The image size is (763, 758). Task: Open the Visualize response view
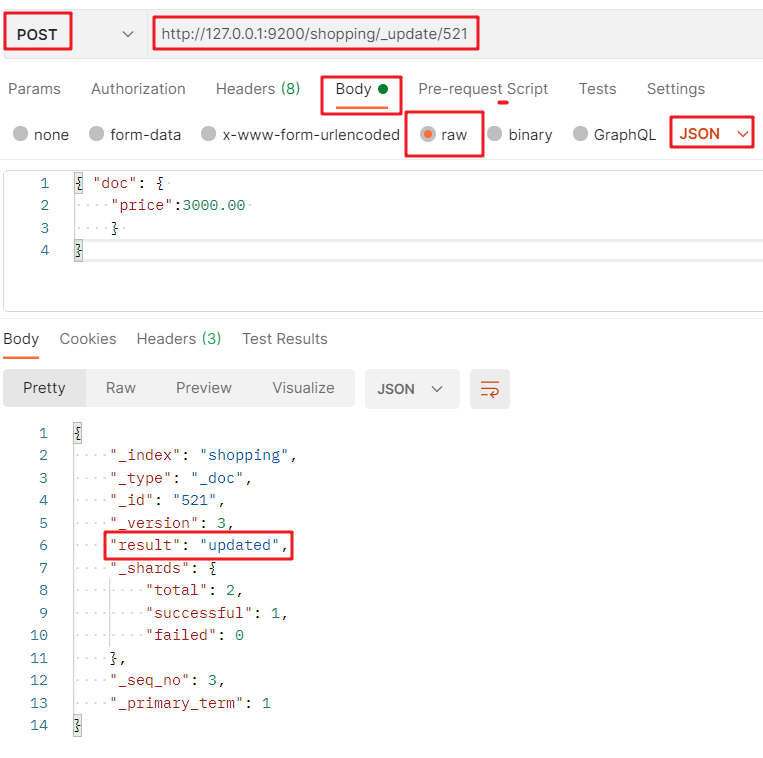[x=303, y=388]
